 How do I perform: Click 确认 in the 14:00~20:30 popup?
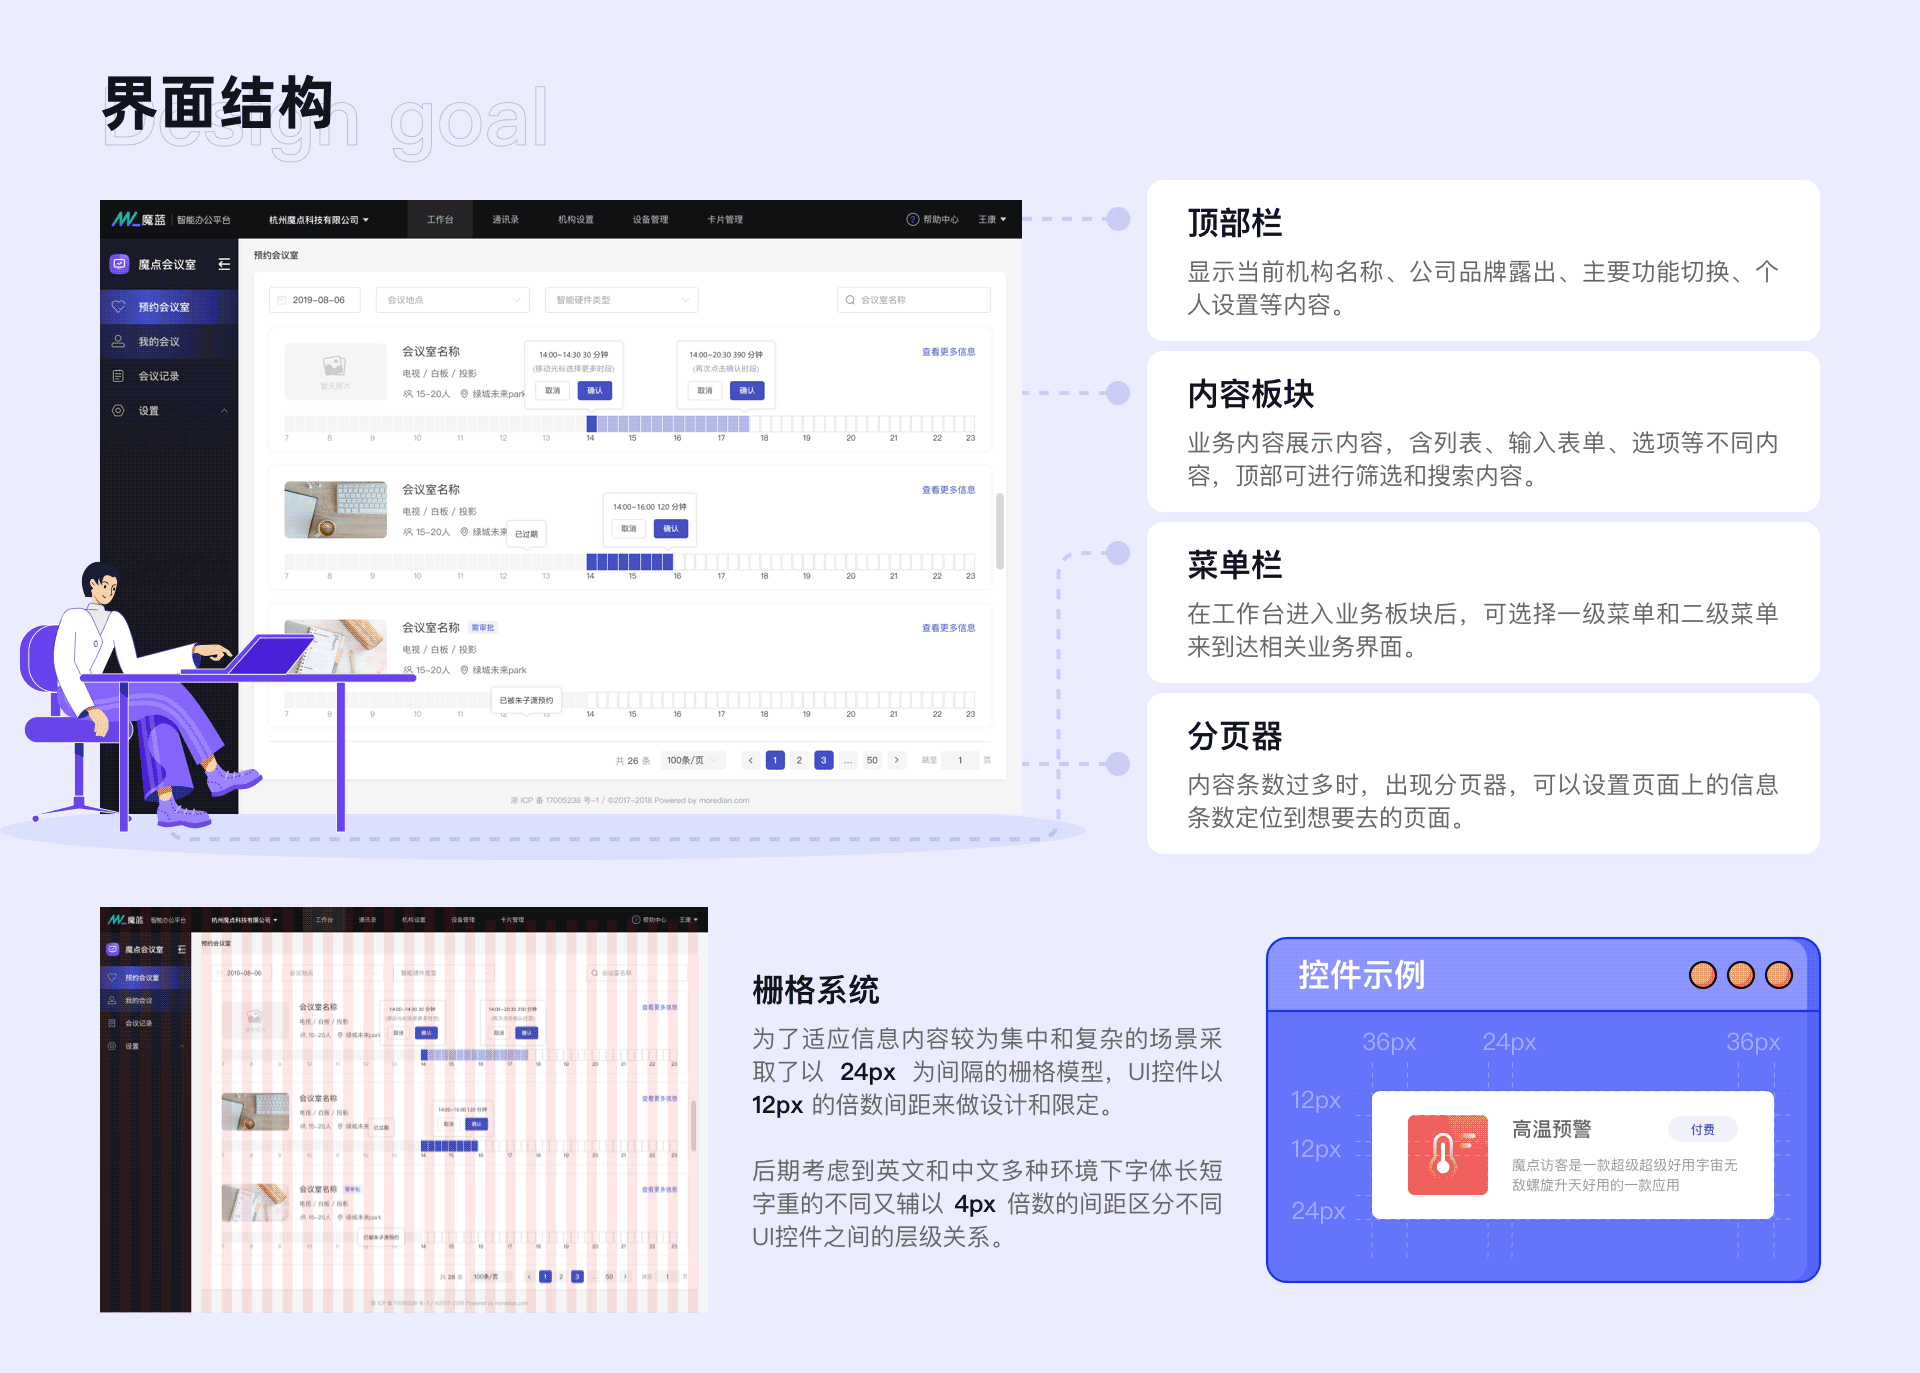747,391
